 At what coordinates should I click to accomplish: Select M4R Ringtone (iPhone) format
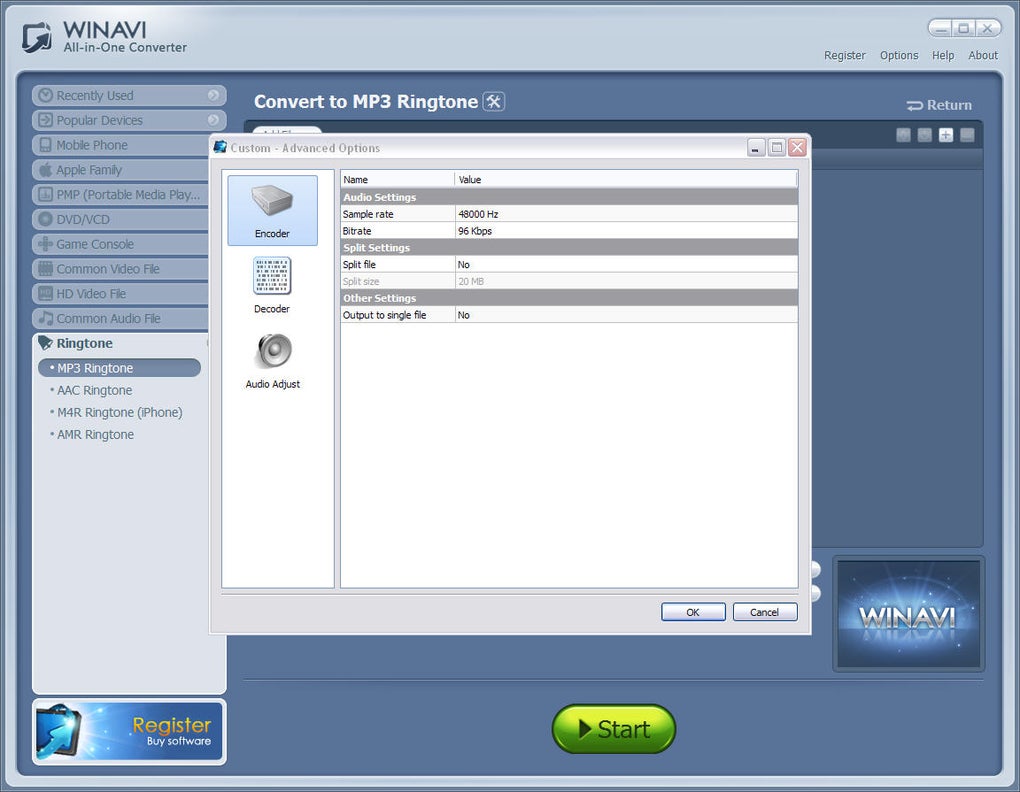119,412
